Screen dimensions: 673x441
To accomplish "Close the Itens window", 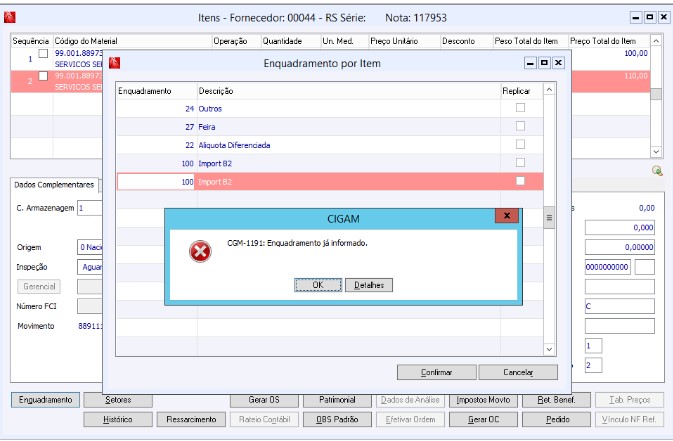I will click(664, 18).
